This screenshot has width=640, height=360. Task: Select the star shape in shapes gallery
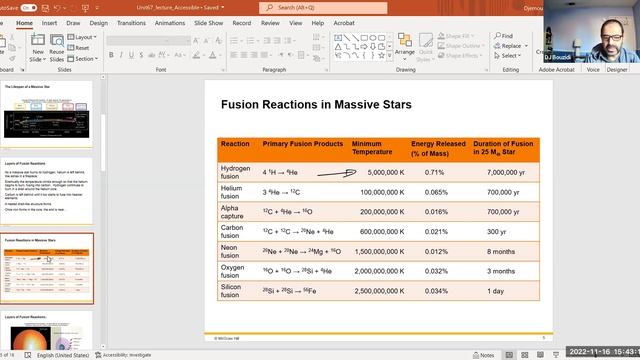pyautogui.click(x=381, y=55)
